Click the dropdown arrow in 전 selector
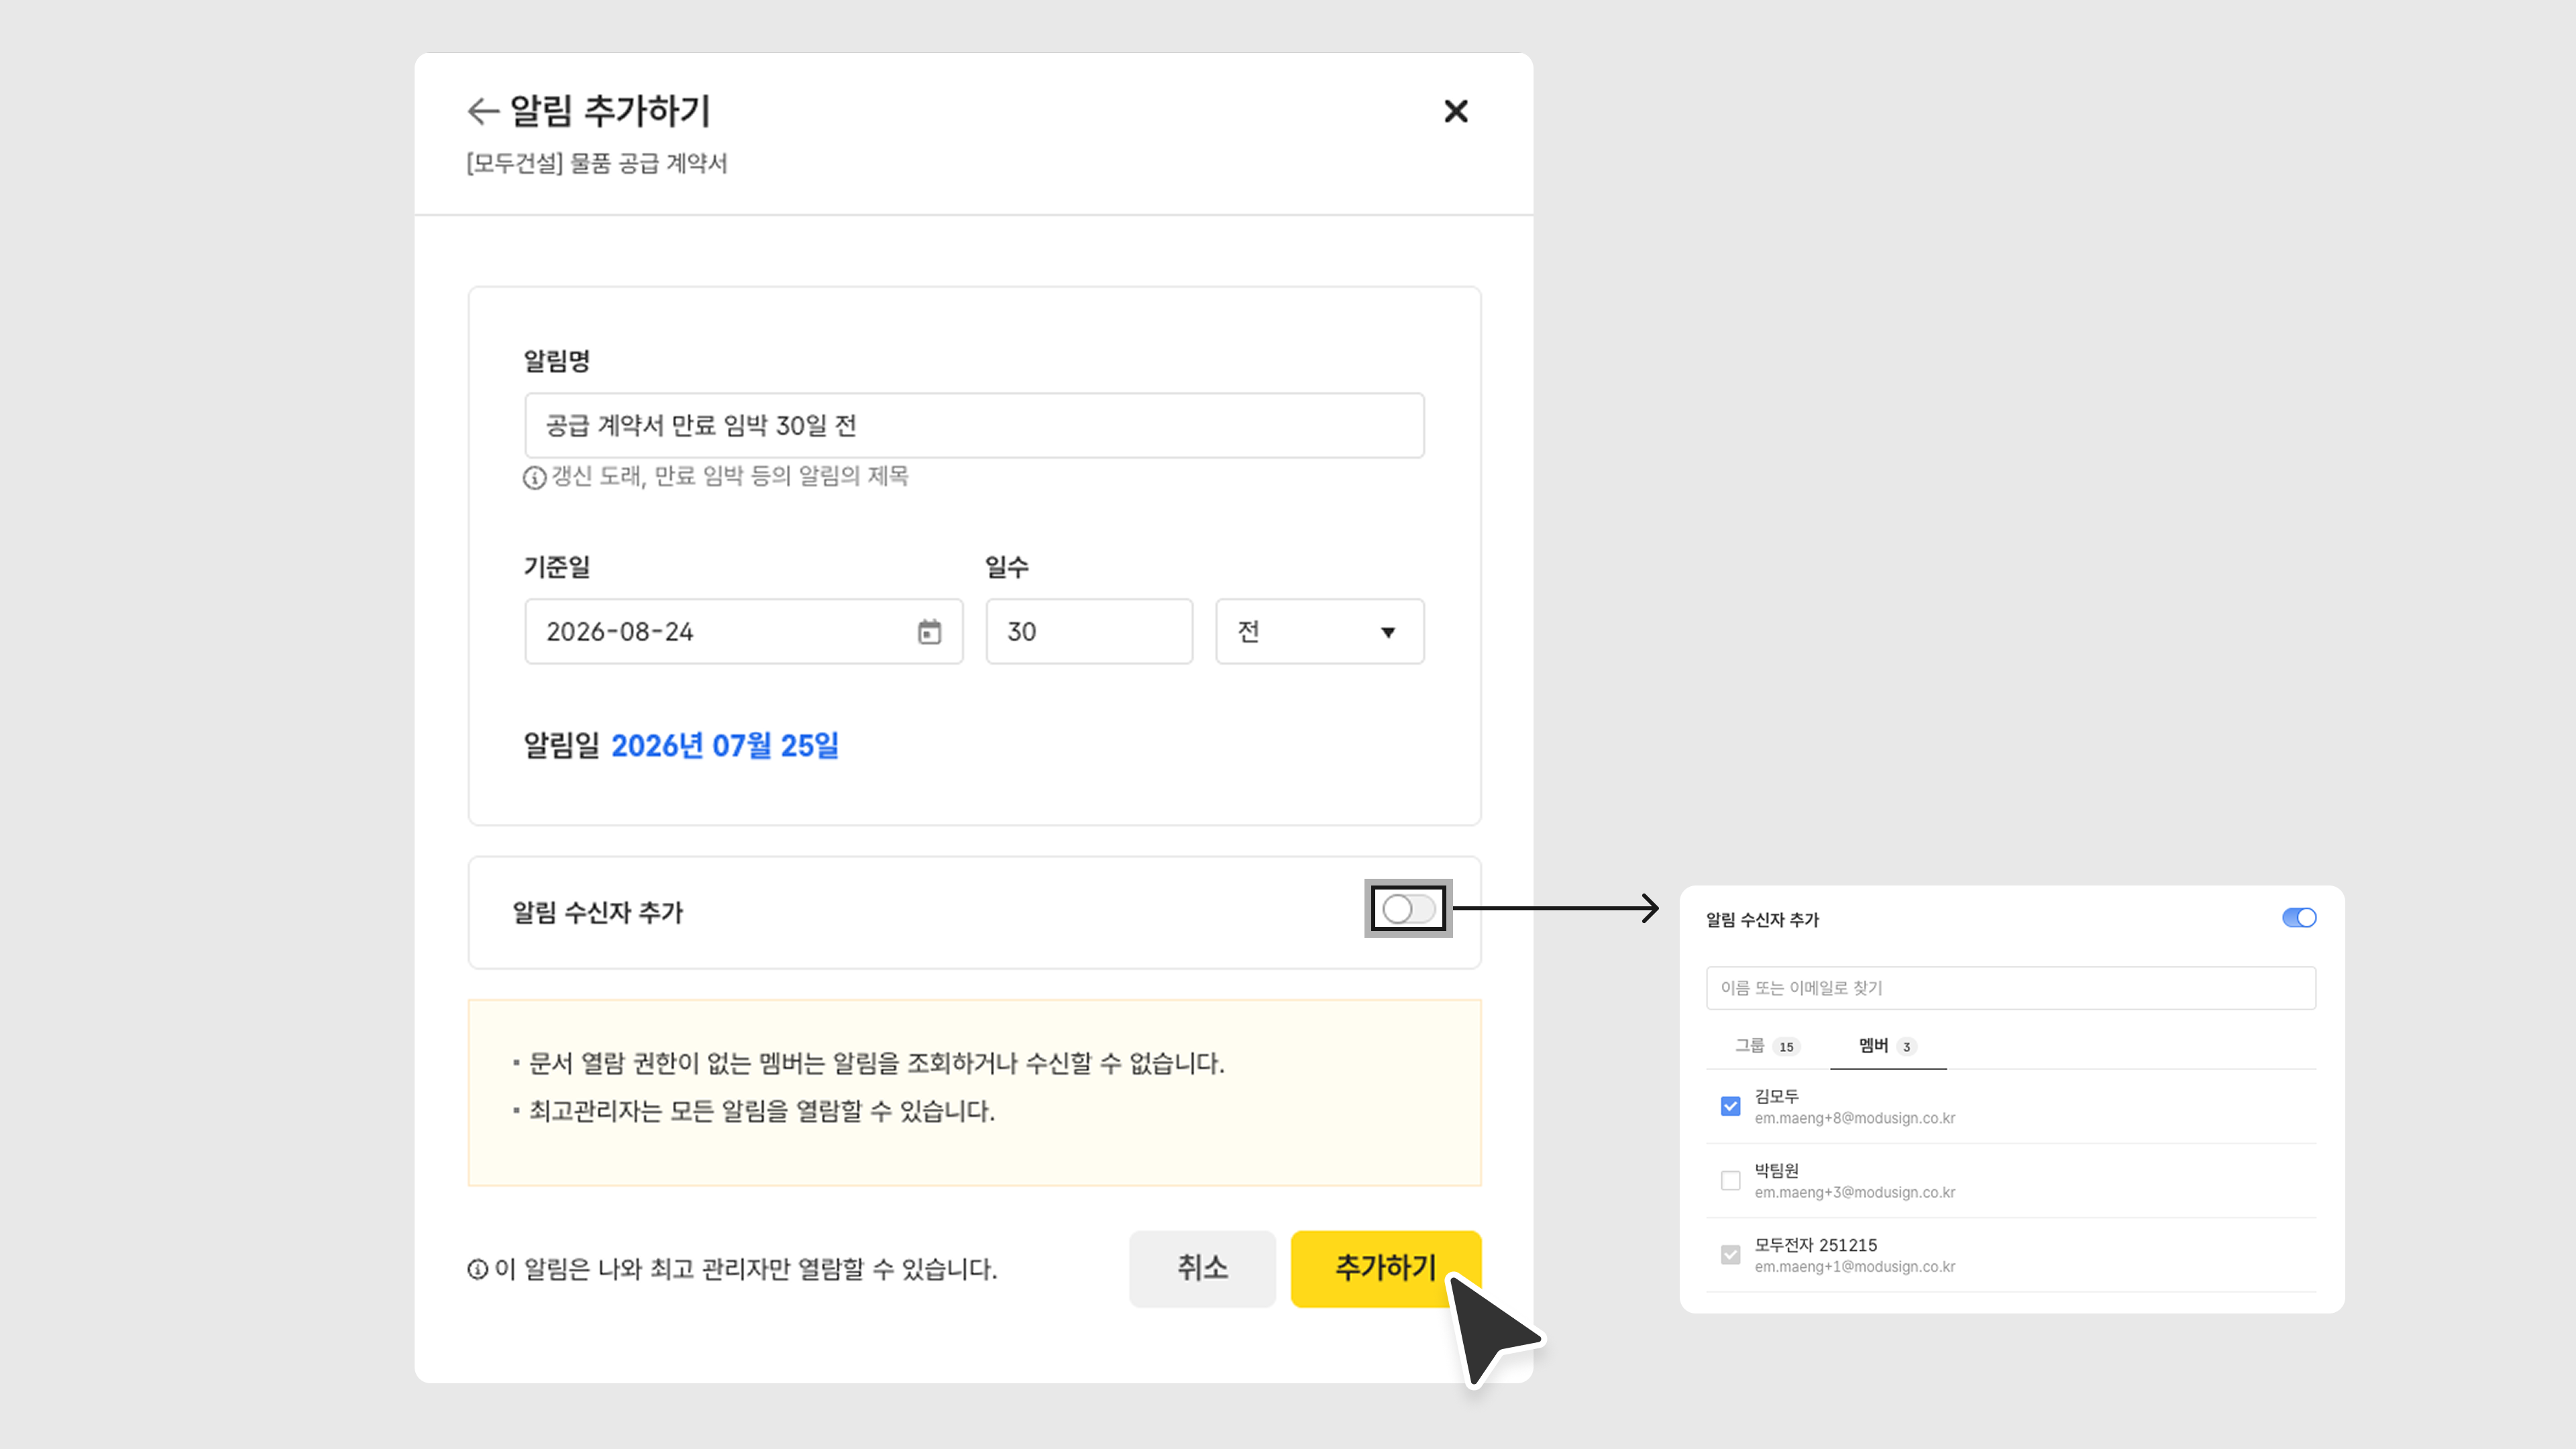This screenshot has width=2576, height=1449. coord(1387,632)
